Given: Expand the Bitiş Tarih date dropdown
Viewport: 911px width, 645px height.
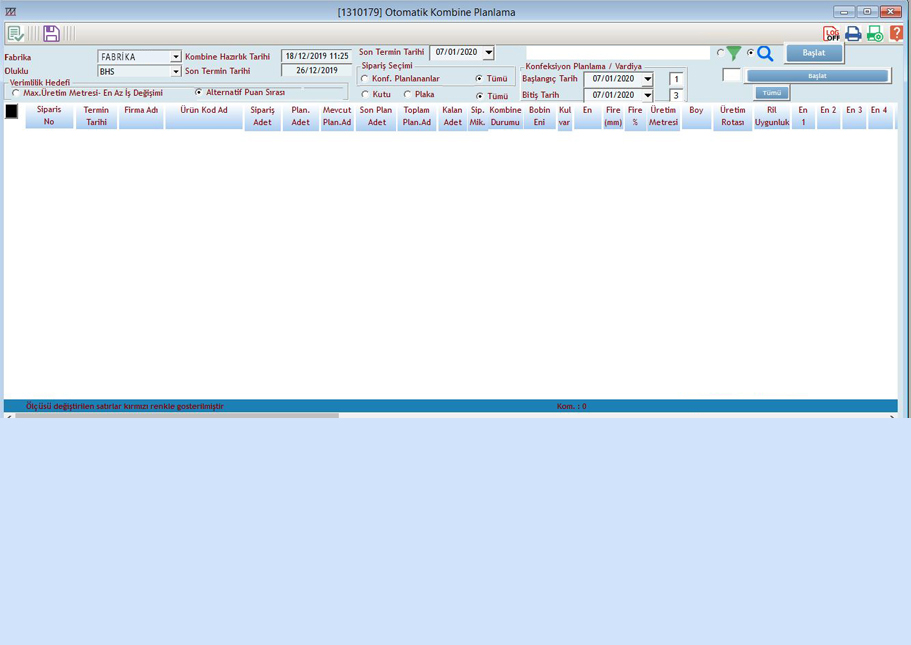Looking at the screenshot, I should pos(647,96).
